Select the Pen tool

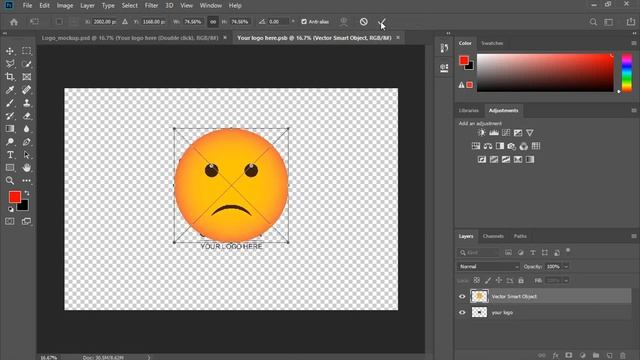tap(27, 142)
